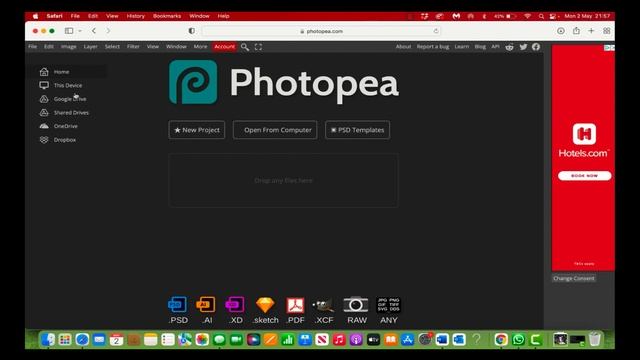640x360 pixels.
Task: Open Photopea File menu
Action: point(33,47)
